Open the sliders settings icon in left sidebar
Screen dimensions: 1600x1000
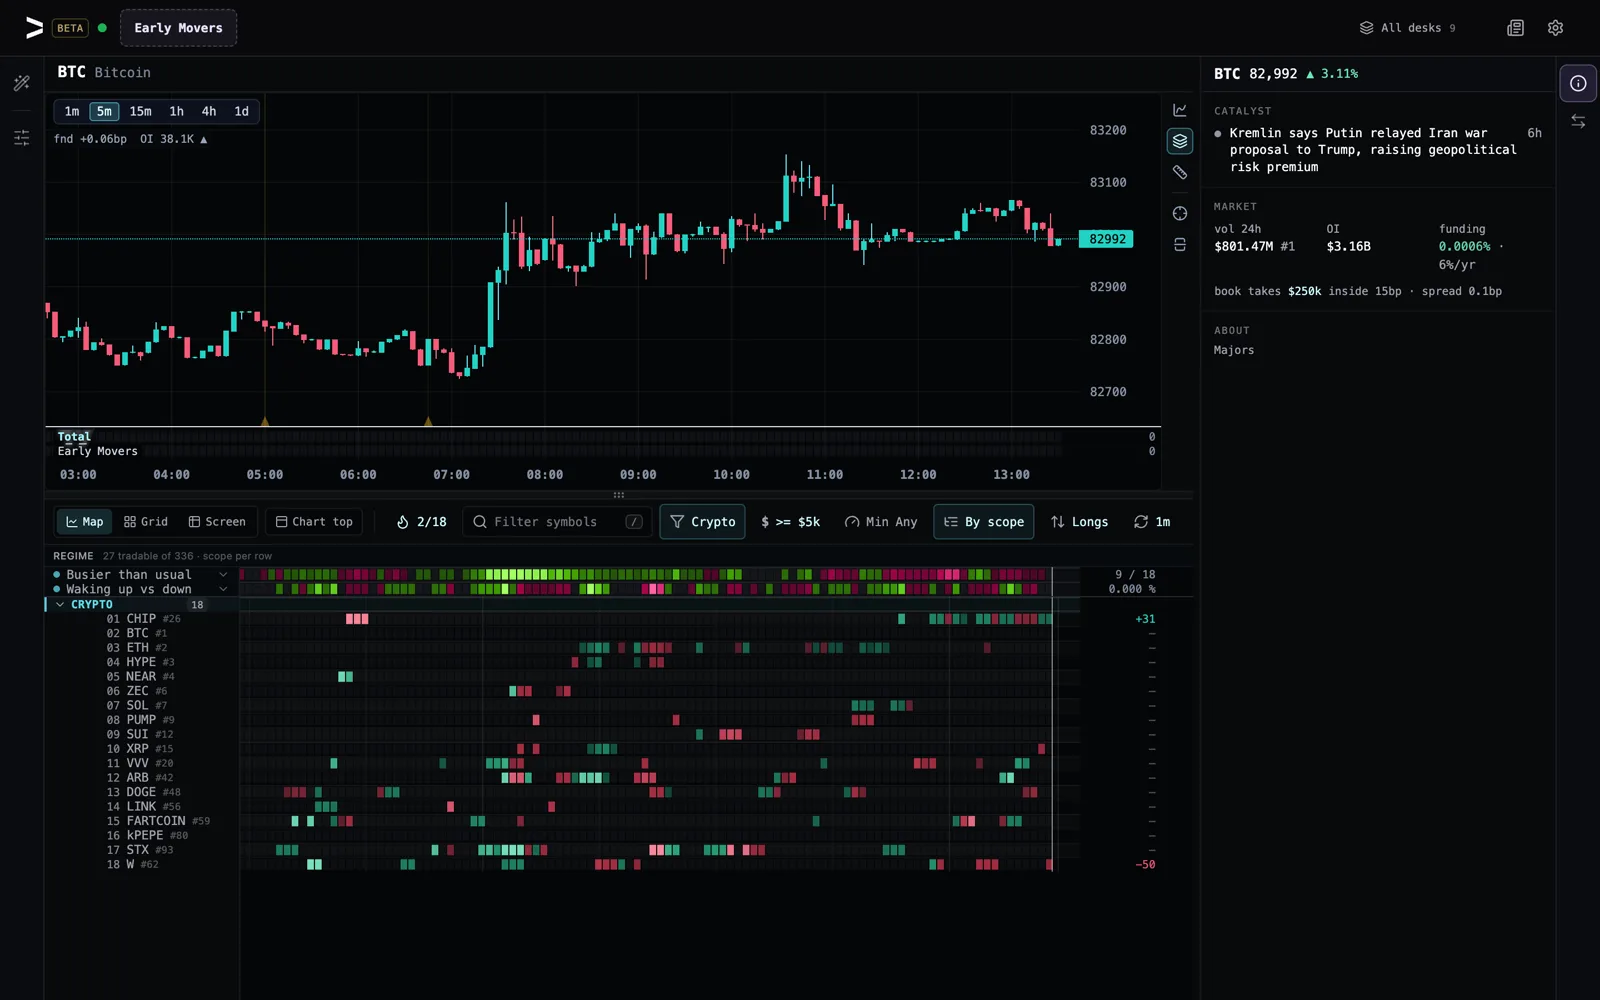click(x=22, y=138)
